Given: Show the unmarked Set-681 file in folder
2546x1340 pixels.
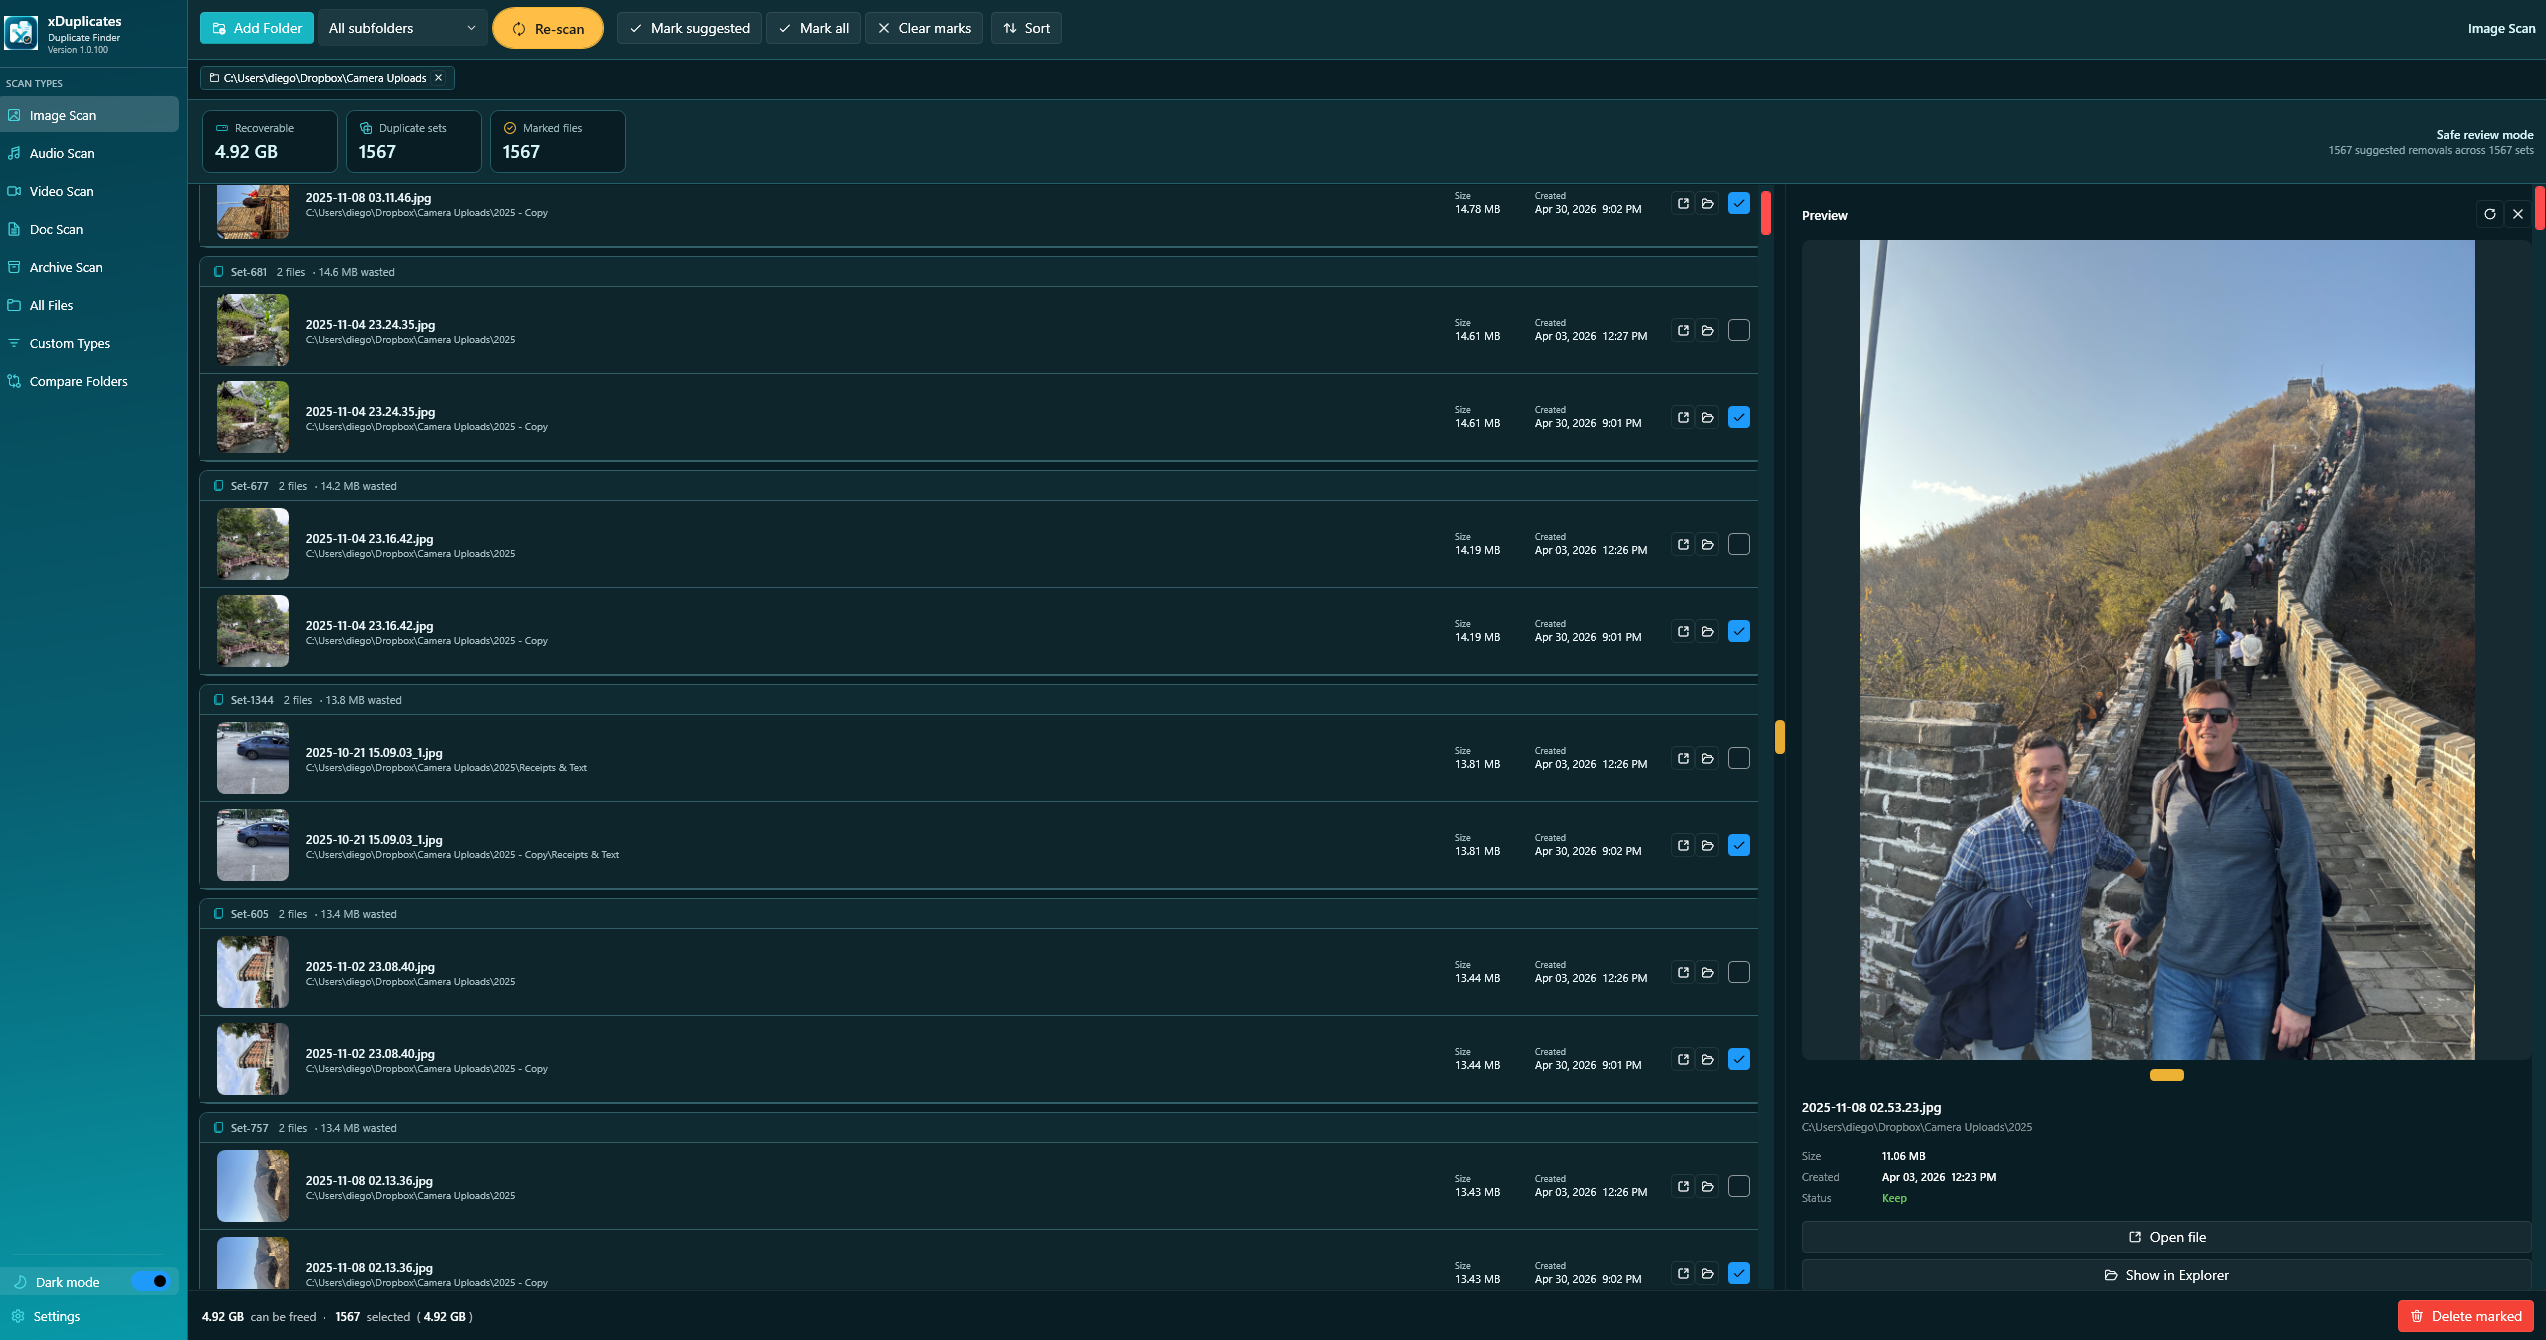Looking at the screenshot, I should [x=1708, y=330].
